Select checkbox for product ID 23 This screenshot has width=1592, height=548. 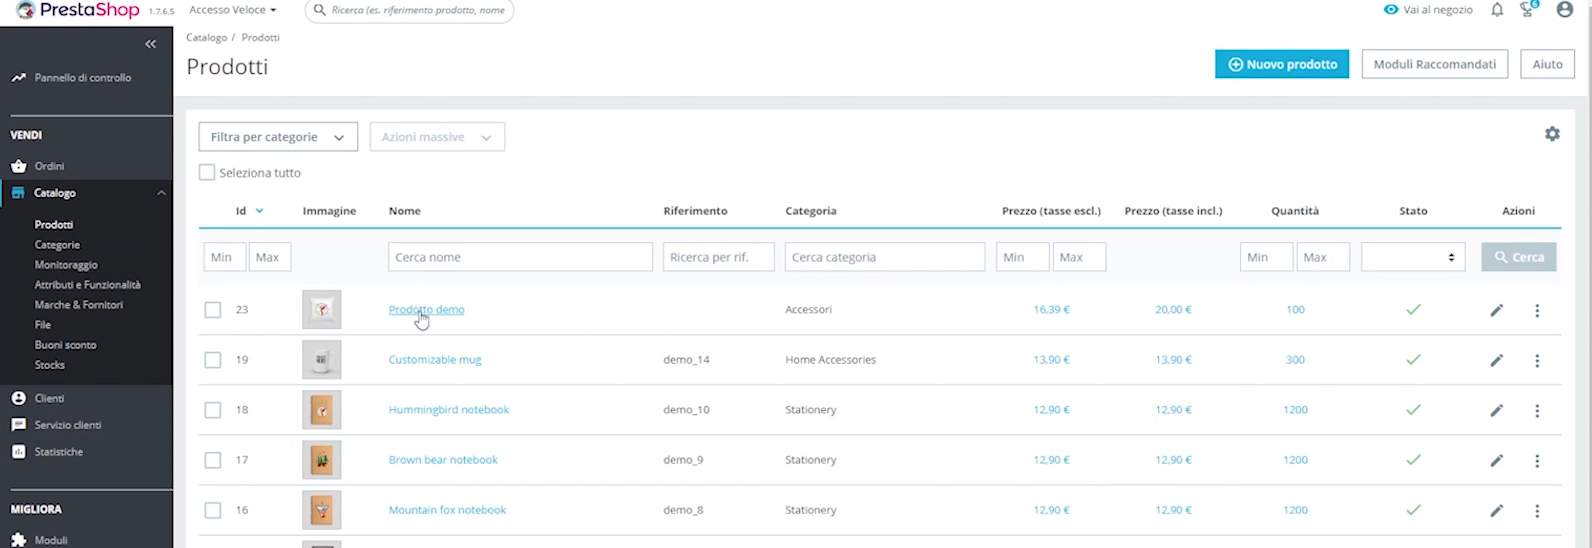(x=213, y=310)
